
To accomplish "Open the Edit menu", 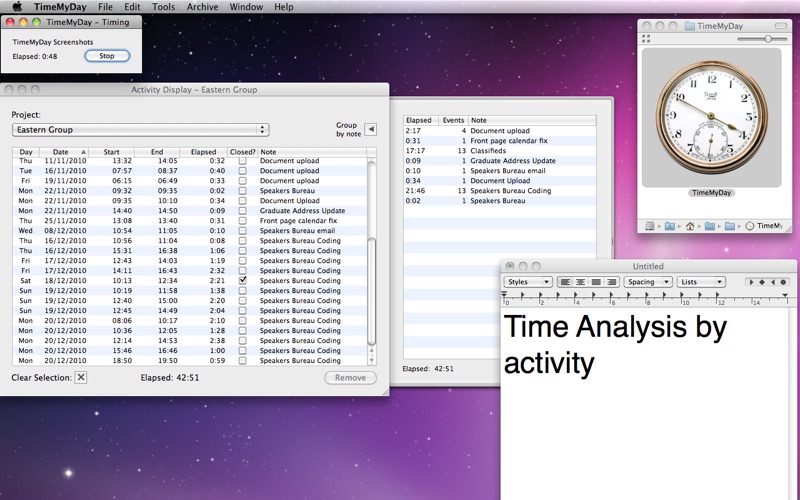I will (x=132, y=7).
